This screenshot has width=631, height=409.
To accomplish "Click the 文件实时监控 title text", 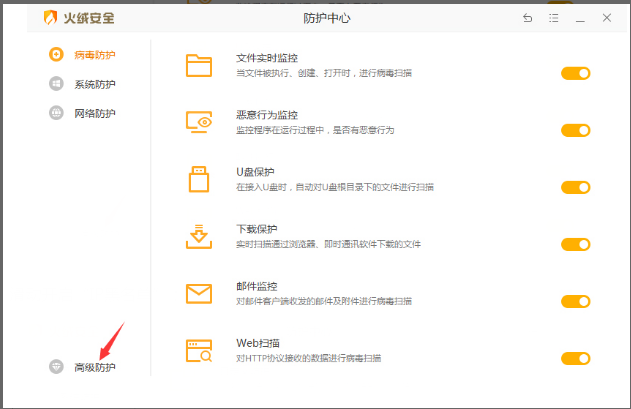I will pyautogui.click(x=267, y=59).
